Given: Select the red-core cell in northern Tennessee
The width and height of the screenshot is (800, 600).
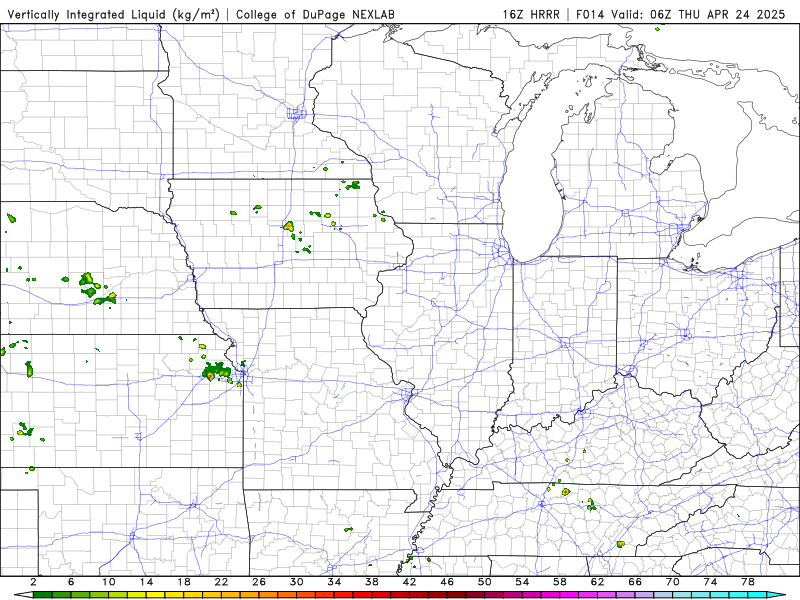Looking at the screenshot, I should coord(565,492).
